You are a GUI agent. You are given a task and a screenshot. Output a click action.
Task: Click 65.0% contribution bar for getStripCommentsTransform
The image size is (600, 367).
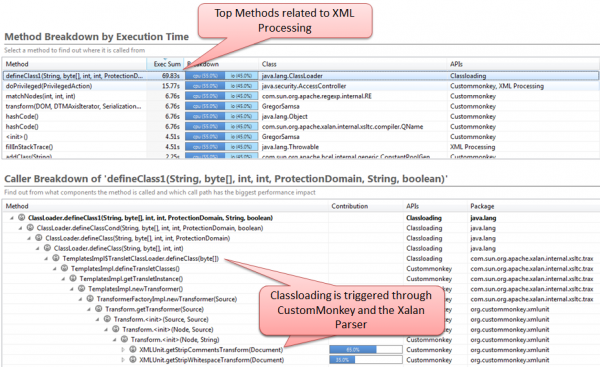click(x=365, y=349)
